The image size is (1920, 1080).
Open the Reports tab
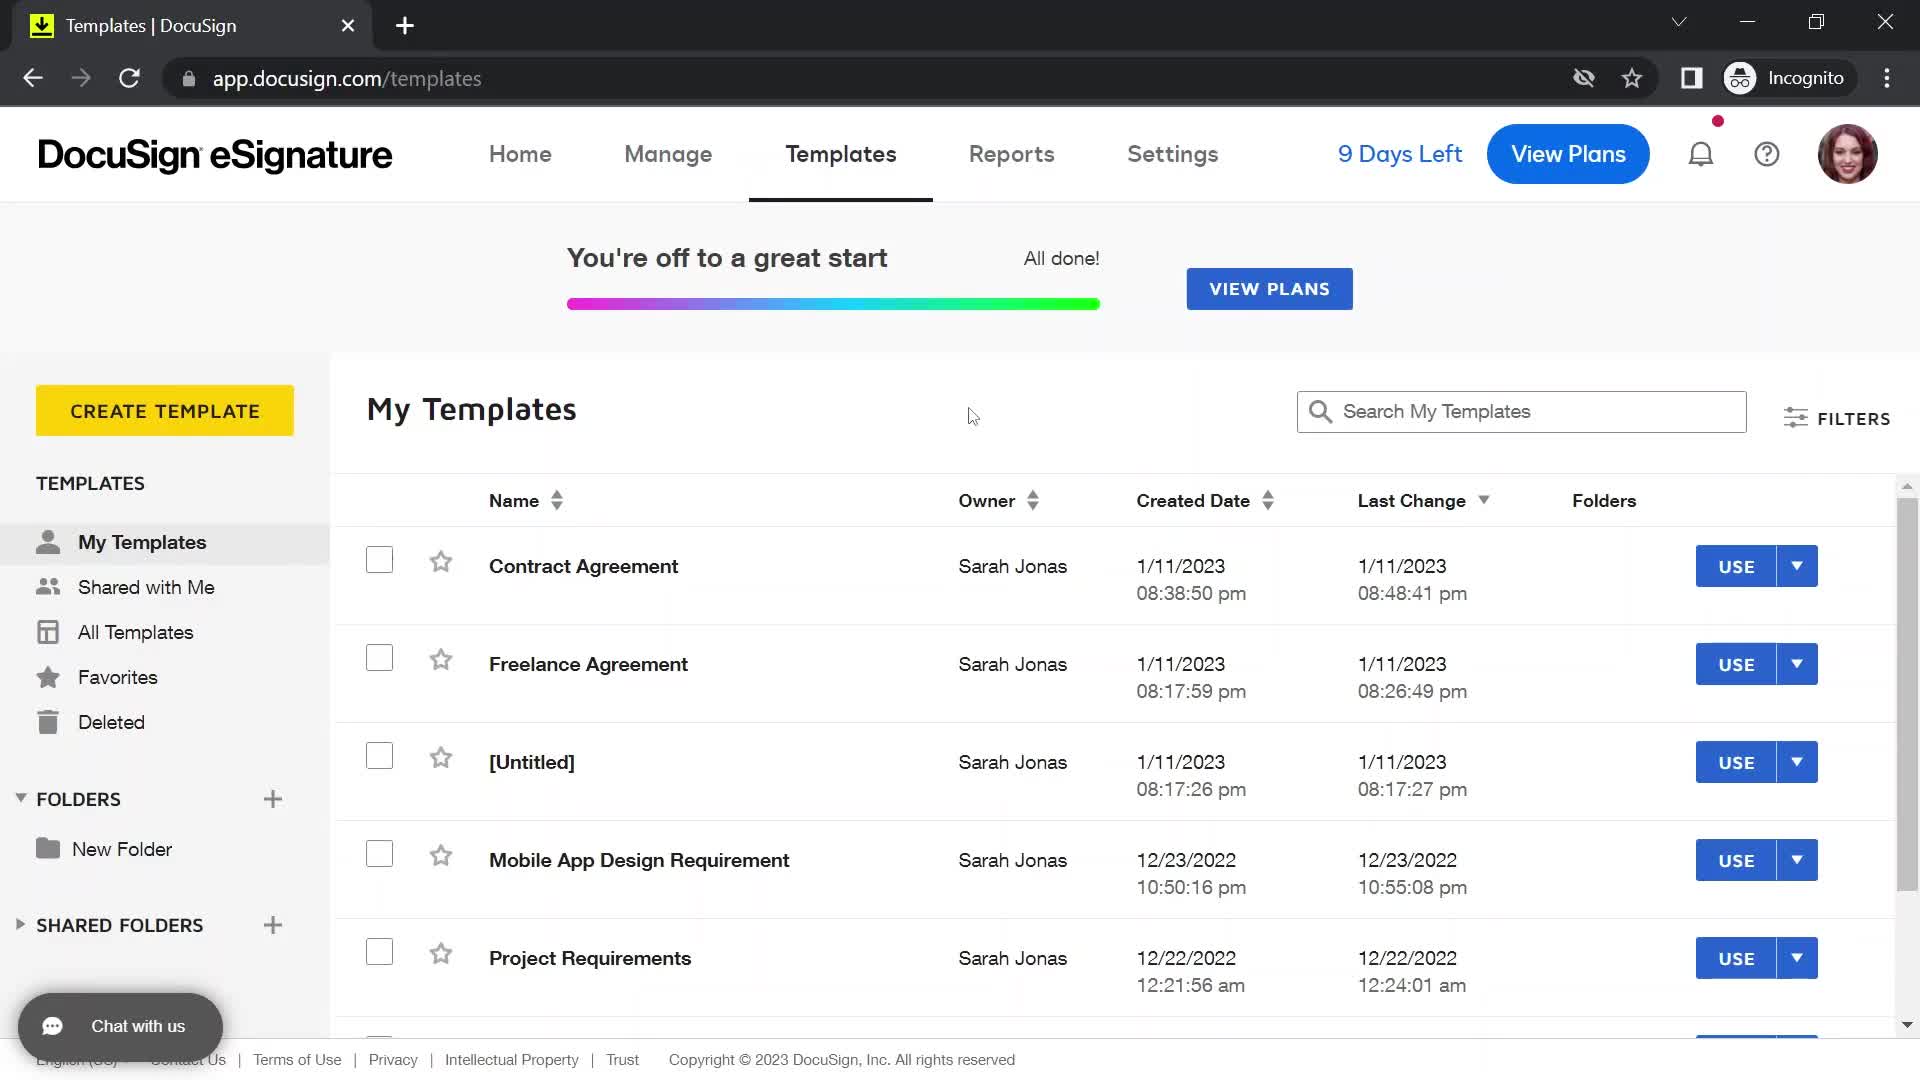(x=1011, y=154)
